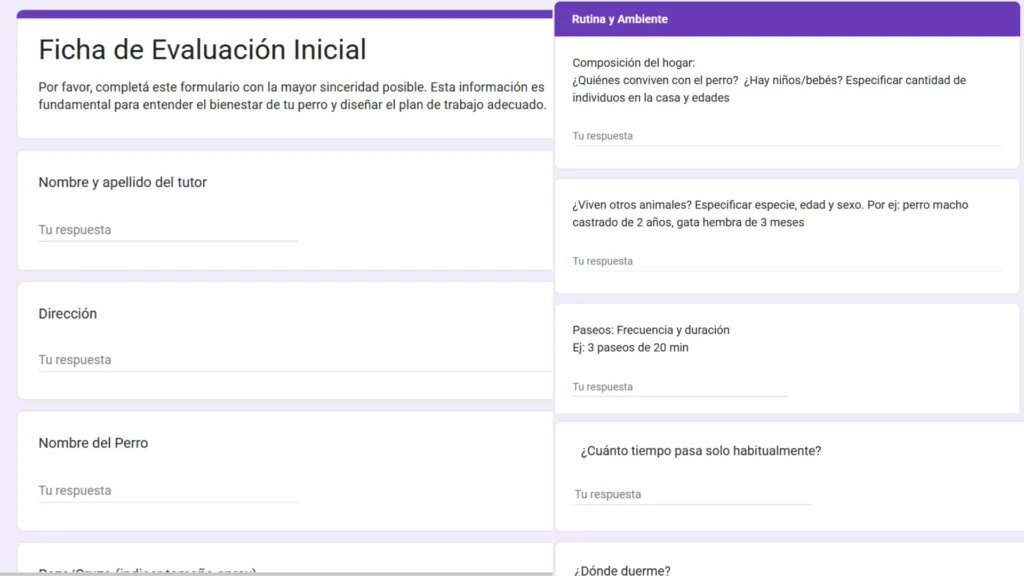
Task: Select the Dirección question label
Action: (x=68, y=313)
